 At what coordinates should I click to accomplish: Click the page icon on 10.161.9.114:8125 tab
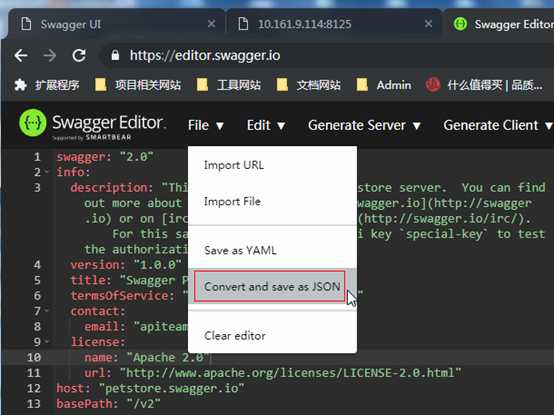[x=243, y=24]
